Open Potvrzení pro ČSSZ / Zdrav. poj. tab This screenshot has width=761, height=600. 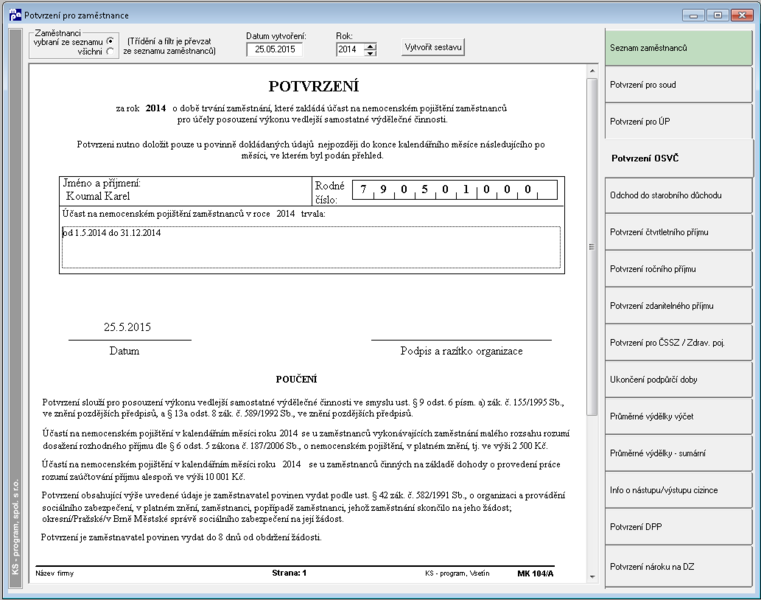coord(678,343)
